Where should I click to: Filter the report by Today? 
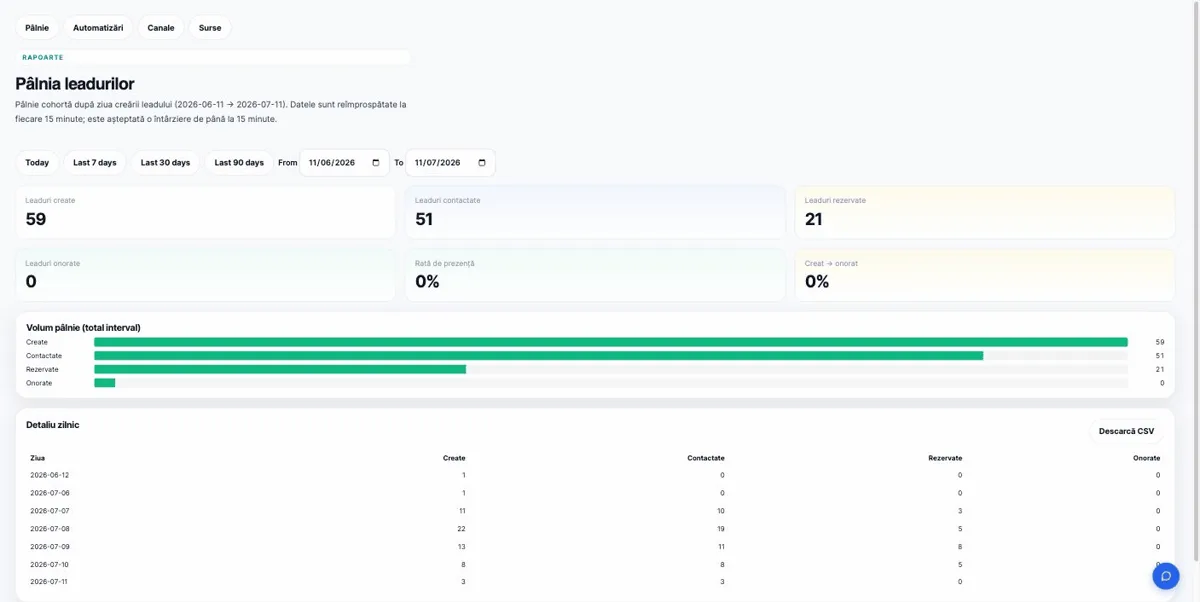(37, 163)
